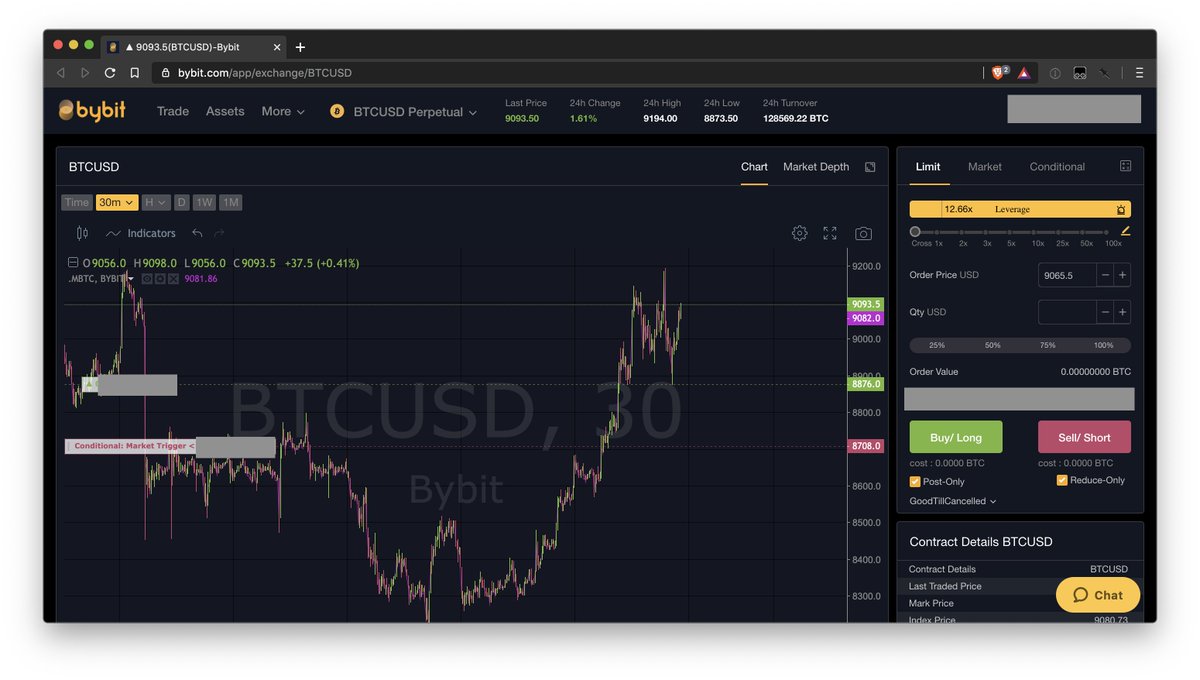Screen dimensions: 1200x680
Task: Click the Sell/ Short button
Action: (x=1084, y=437)
